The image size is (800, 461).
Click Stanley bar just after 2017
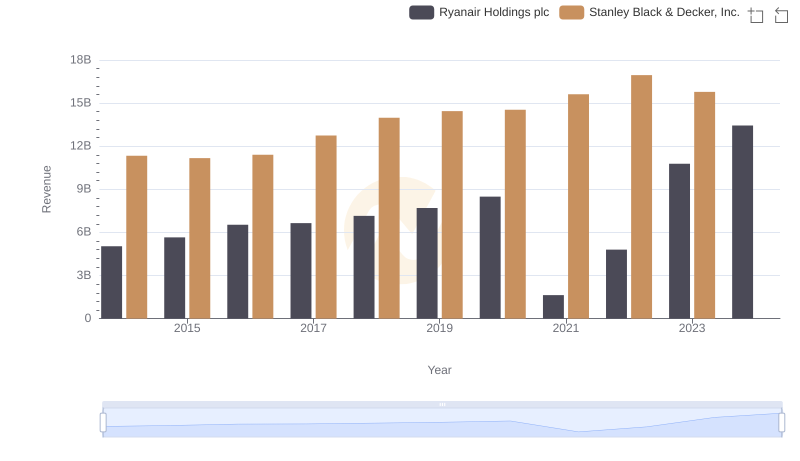coord(326,227)
